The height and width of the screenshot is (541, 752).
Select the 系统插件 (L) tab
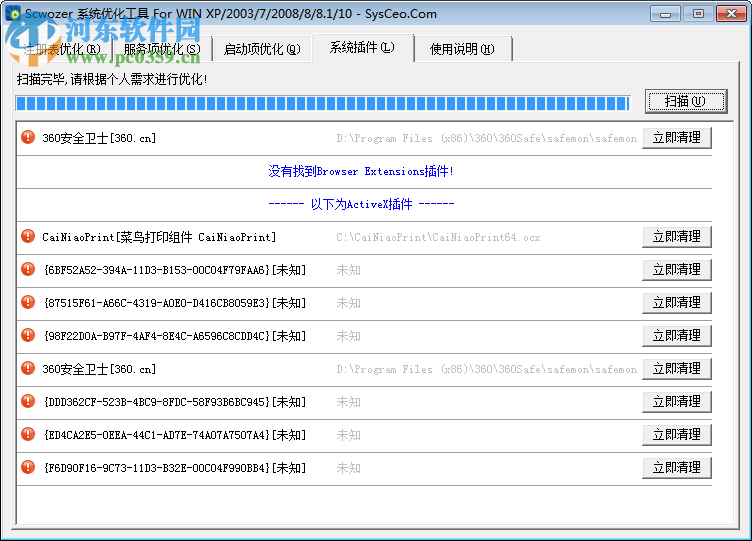tap(362, 47)
